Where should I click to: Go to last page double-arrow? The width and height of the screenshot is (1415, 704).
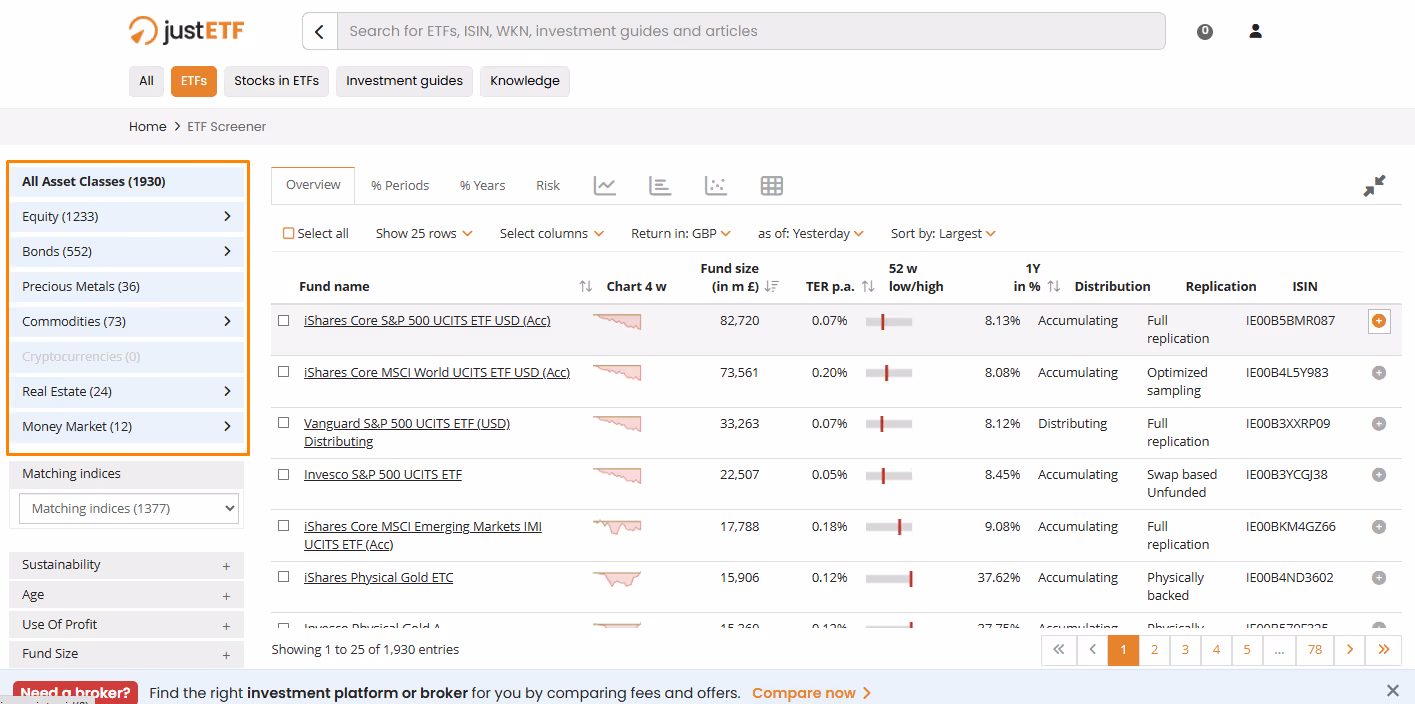1384,649
